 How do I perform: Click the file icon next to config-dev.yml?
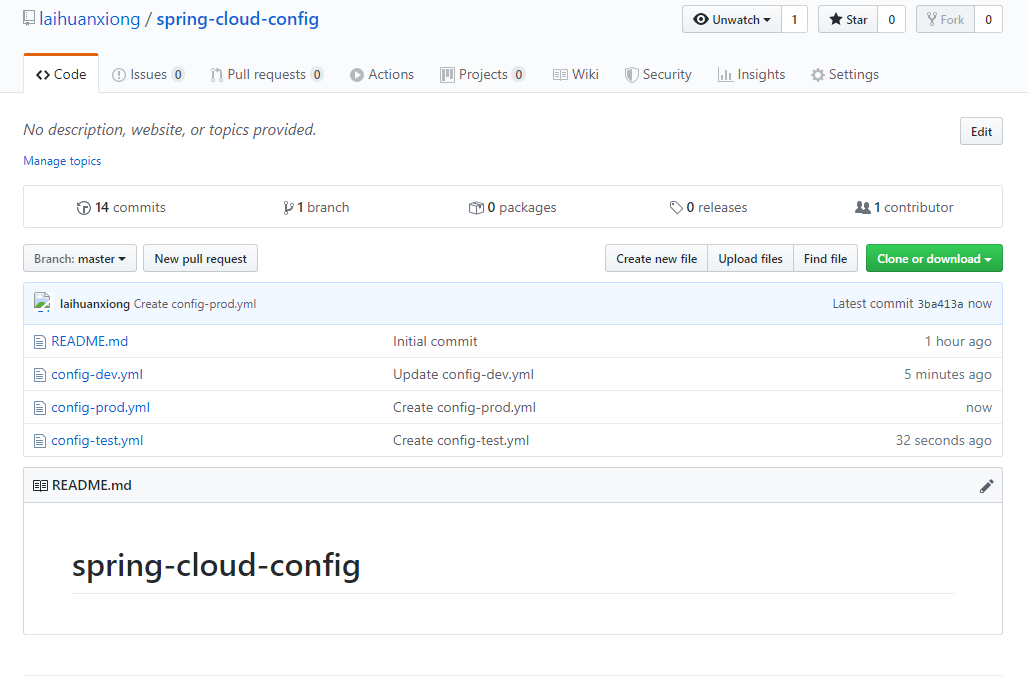pyautogui.click(x=40, y=375)
